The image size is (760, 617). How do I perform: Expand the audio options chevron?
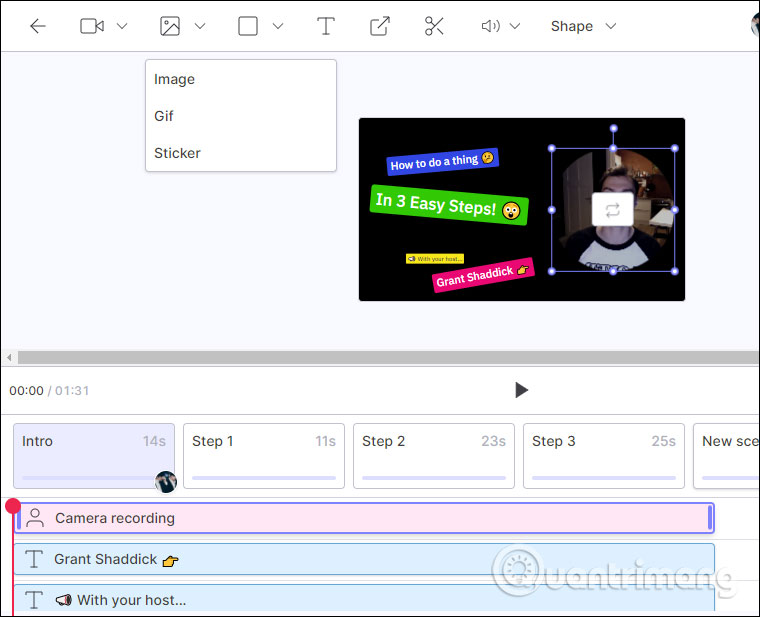pyautogui.click(x=515, y=27)
